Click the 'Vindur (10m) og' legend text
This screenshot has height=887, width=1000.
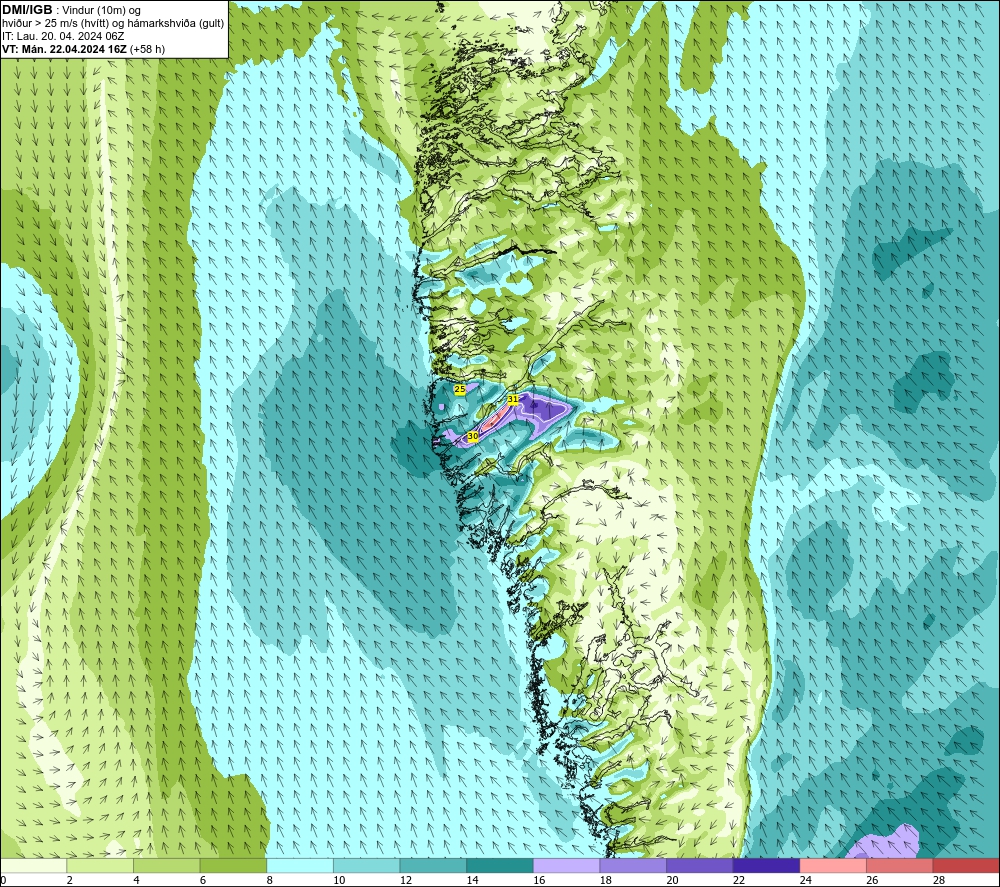pyautogui.click(x=101, y=11)
